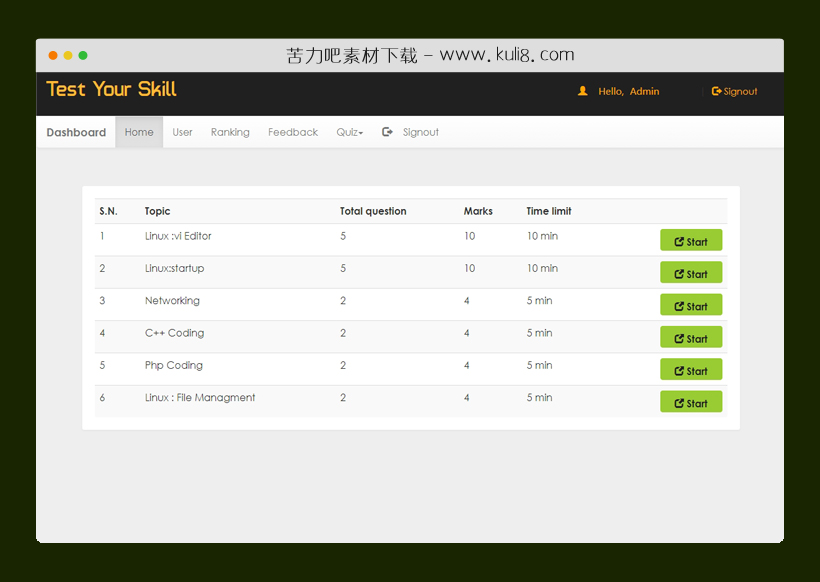The image size is (820, 582).
Task: Start the Networking quiz
Action: (x=690, y=306)
